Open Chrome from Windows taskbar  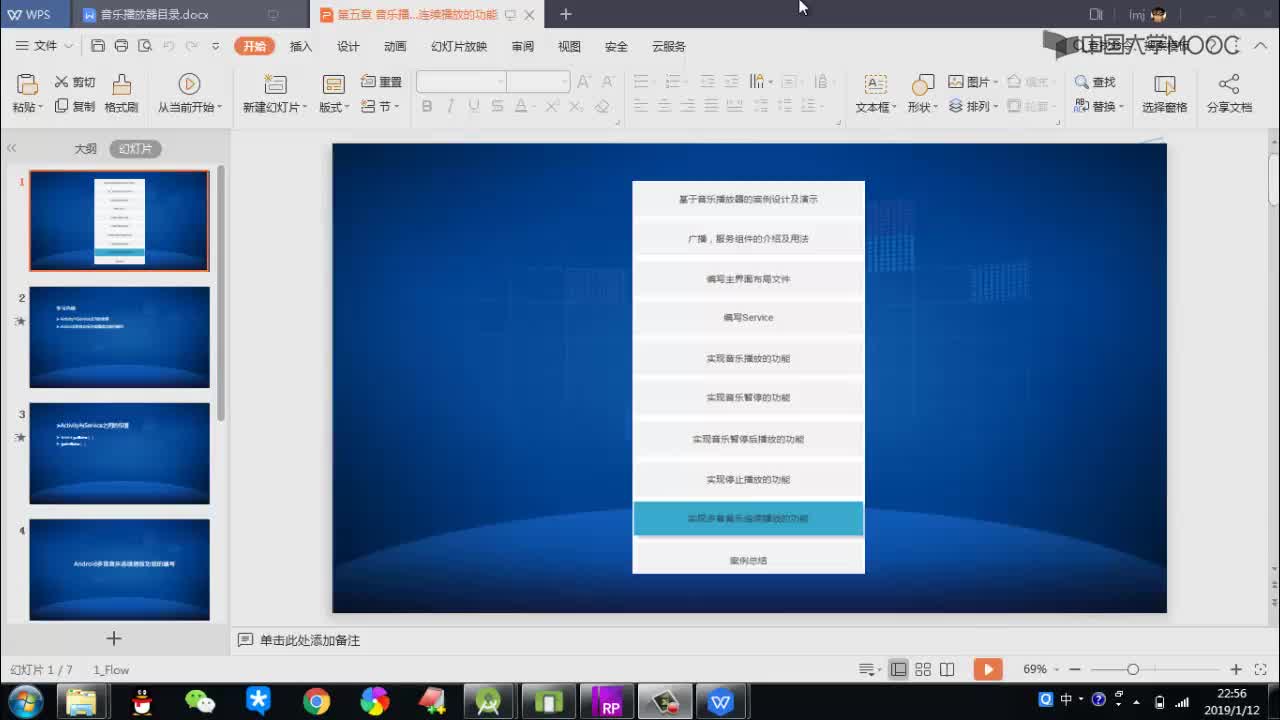[x=317, y=702]
